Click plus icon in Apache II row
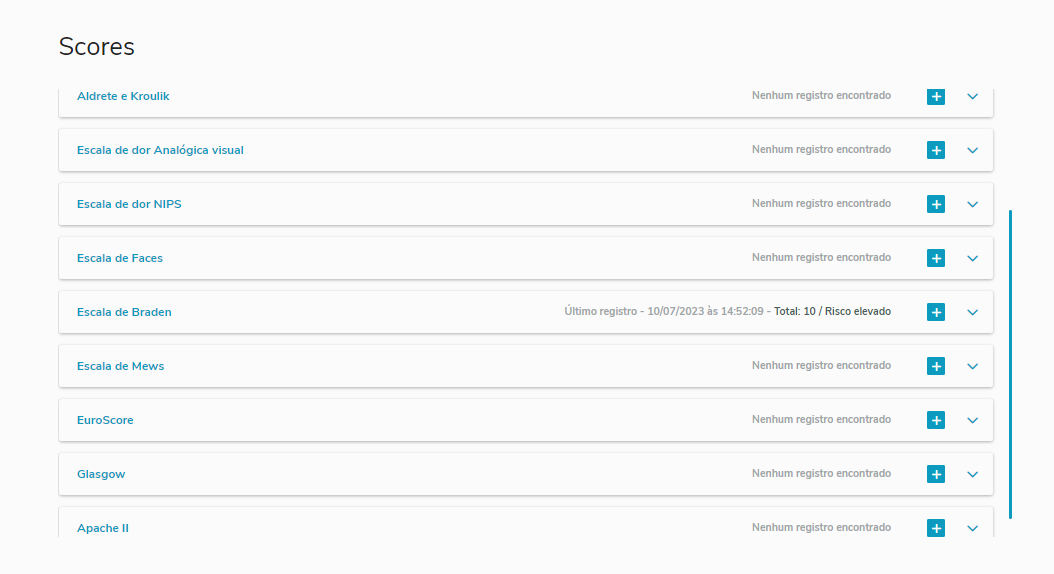Image resolution: width=1054 pixels, height=574 pixels. pyautogui.click(x=936, y=528)
